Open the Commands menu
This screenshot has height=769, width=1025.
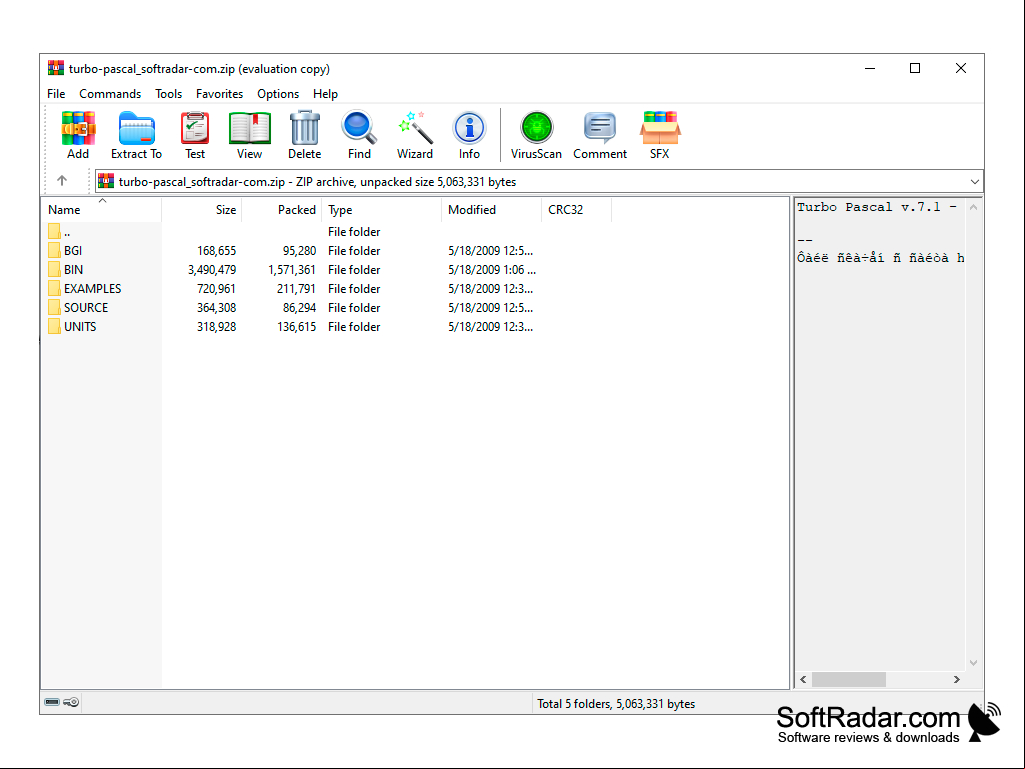[110, 94]
